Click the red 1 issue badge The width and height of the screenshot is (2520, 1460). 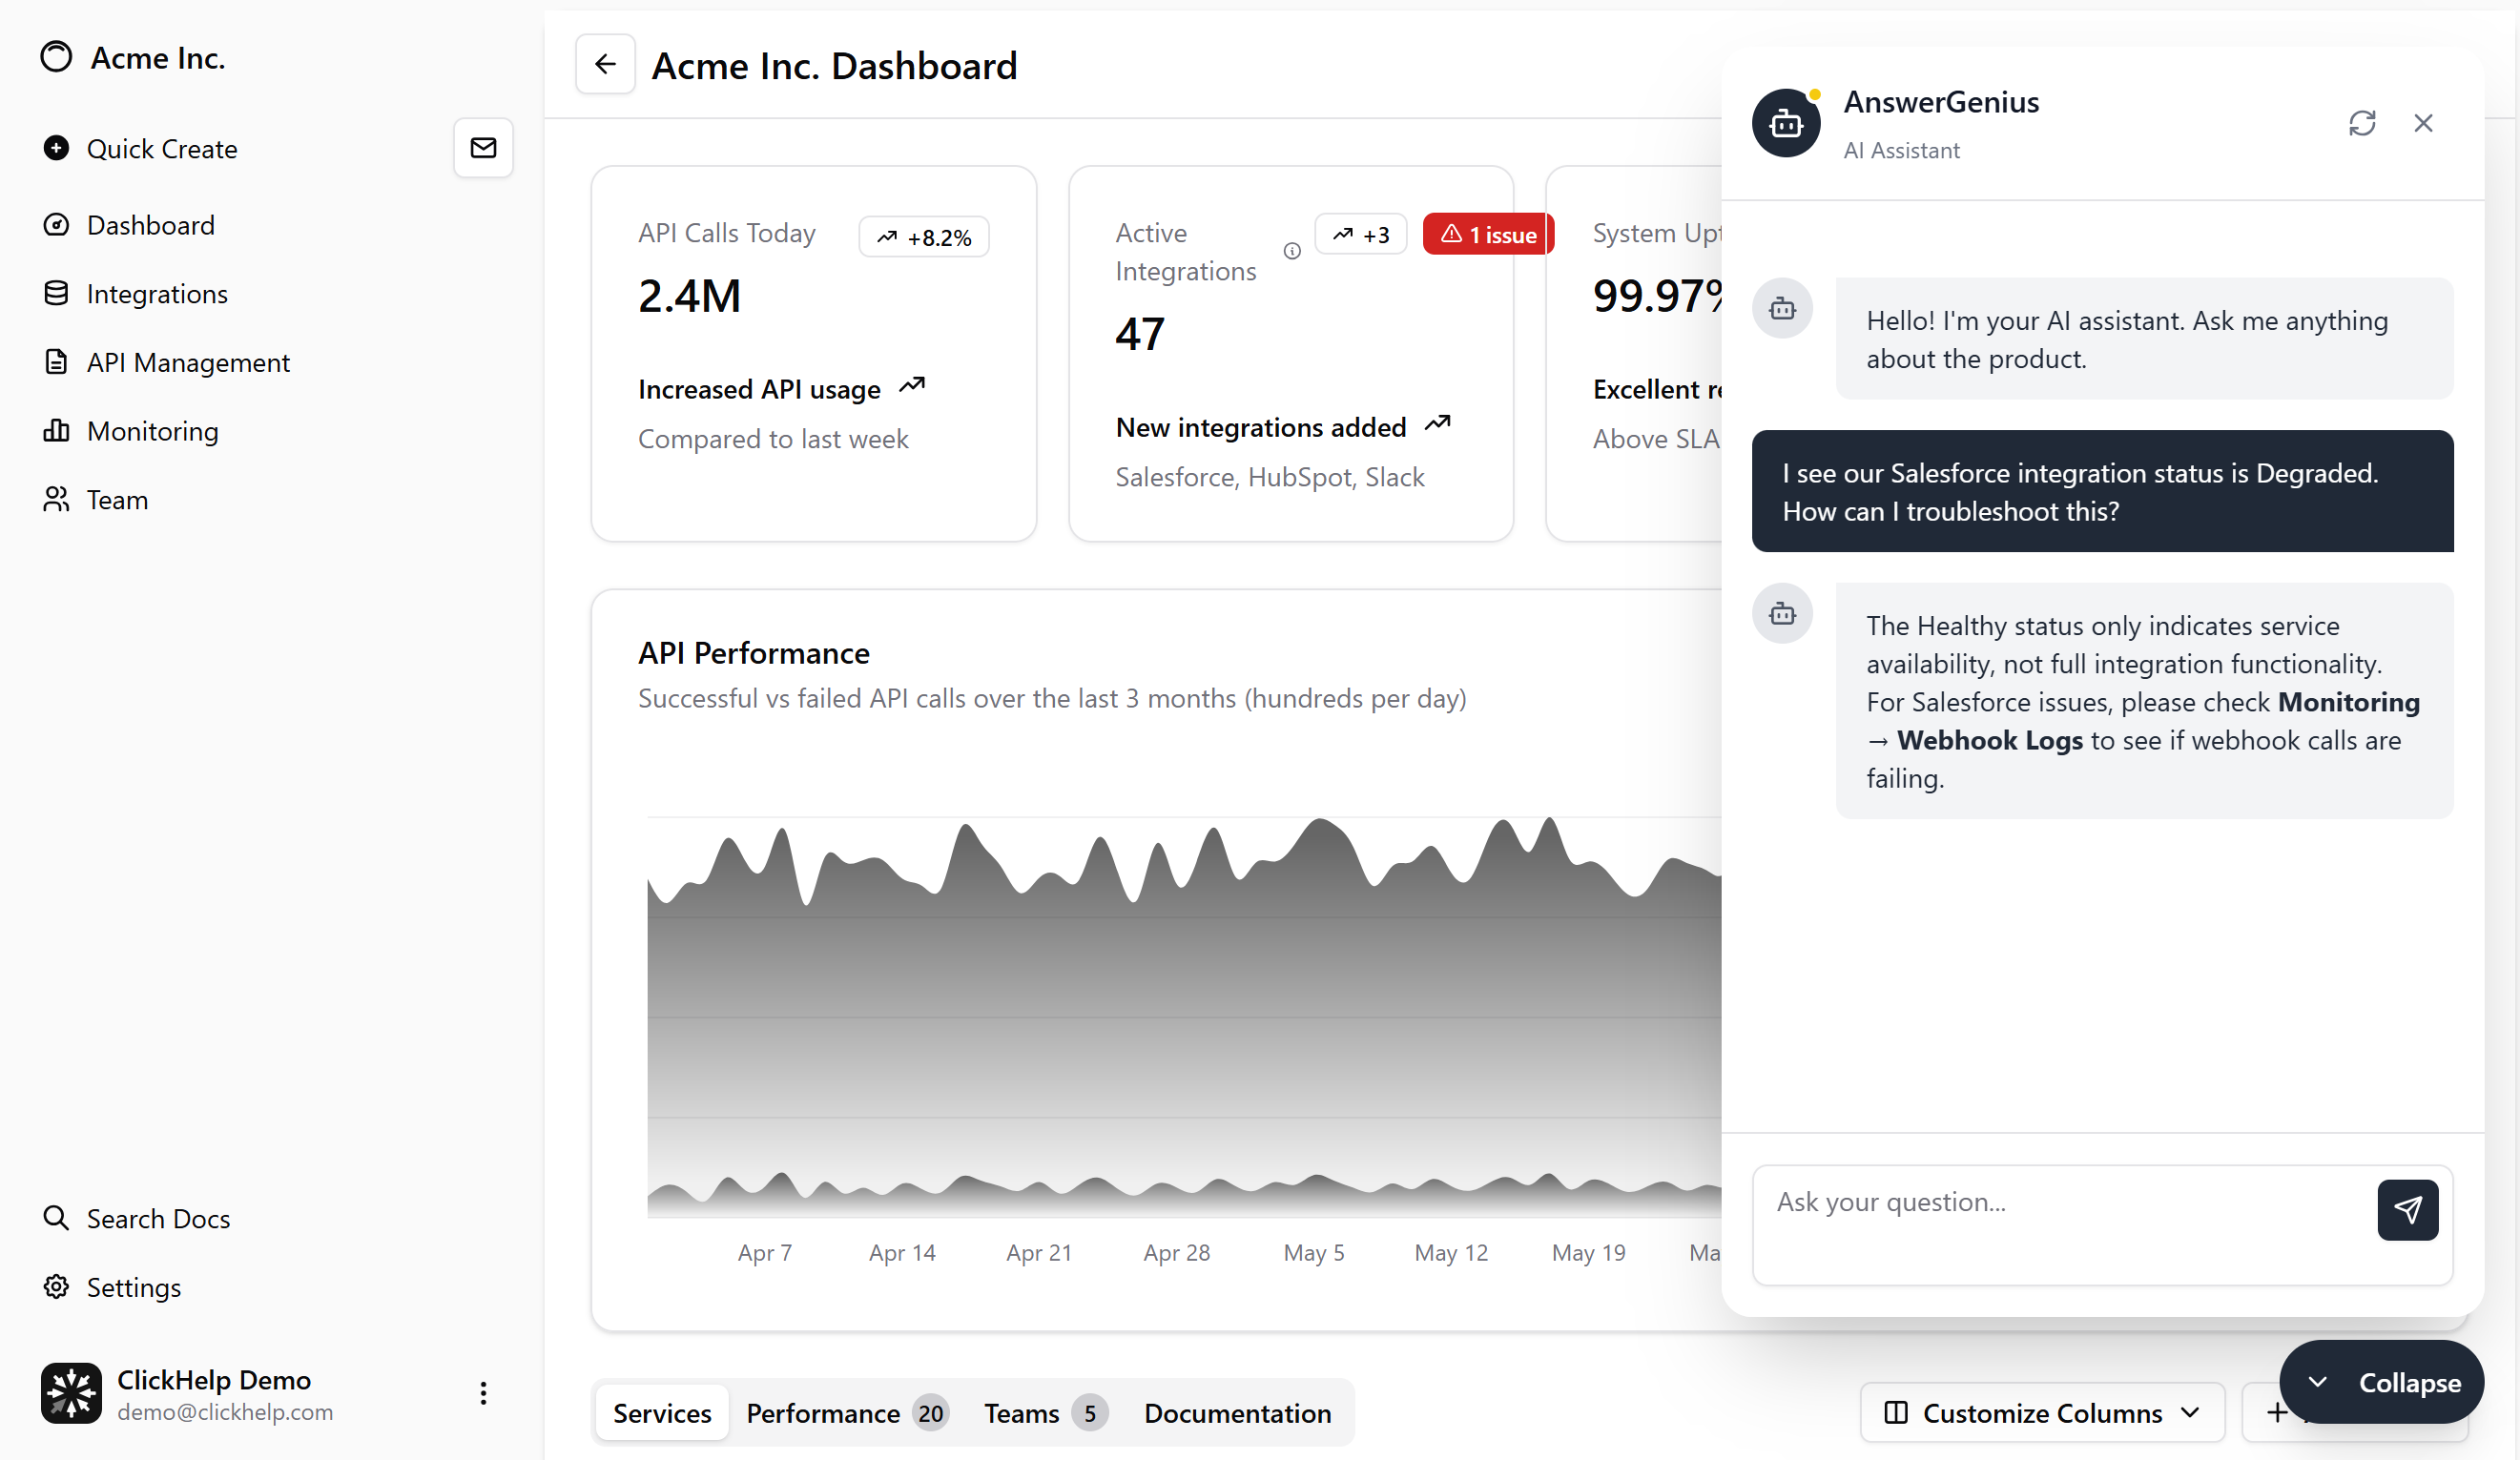(x=1487, y=235)
